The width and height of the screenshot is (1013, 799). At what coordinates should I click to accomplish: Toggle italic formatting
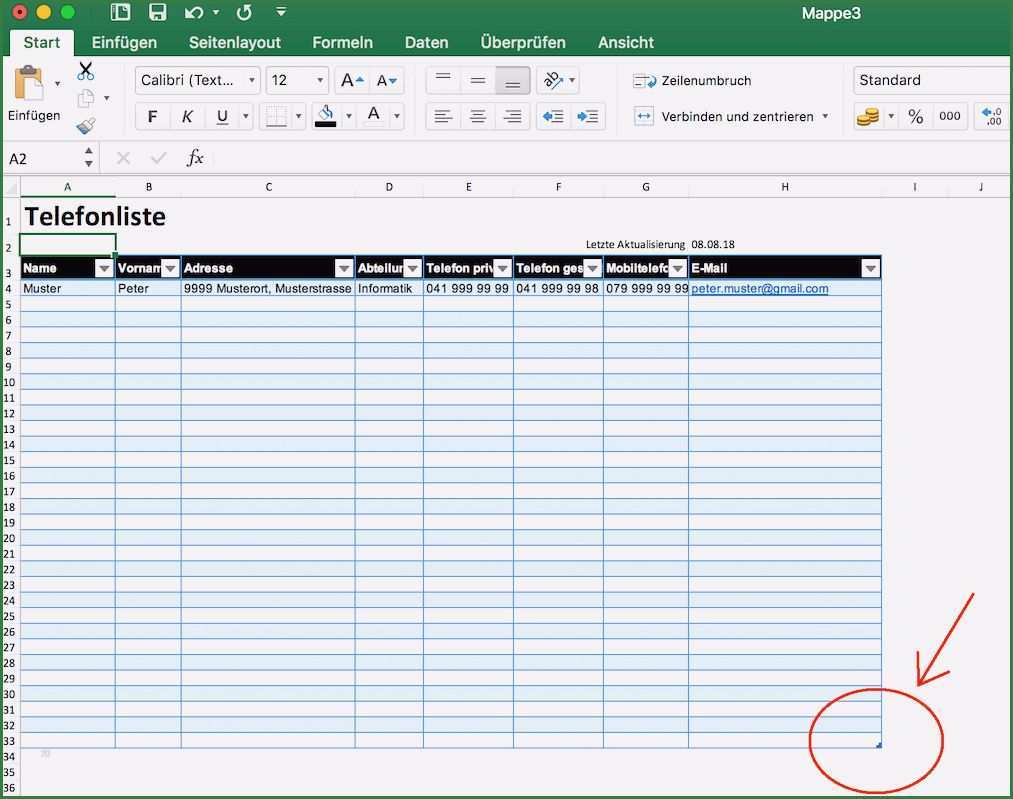[x=187, y=117]
